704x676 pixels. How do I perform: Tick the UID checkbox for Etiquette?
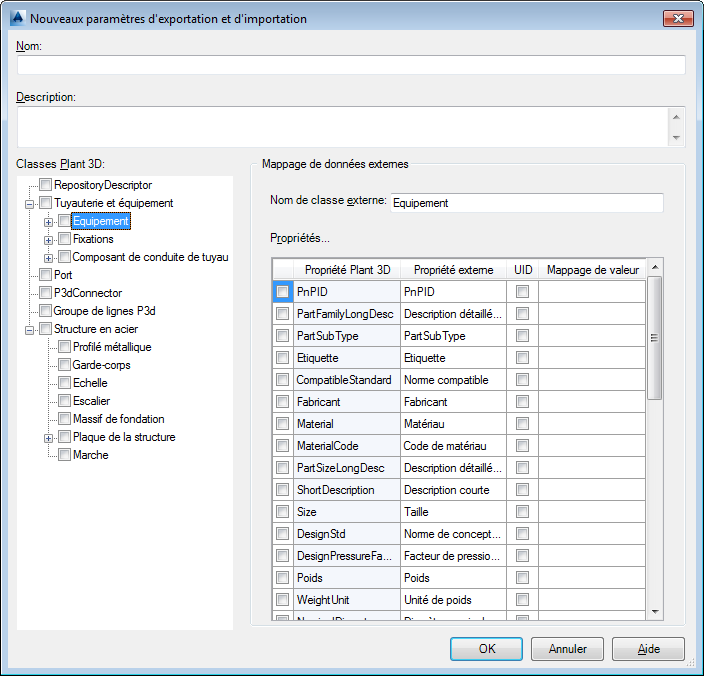tap(522, 358)
